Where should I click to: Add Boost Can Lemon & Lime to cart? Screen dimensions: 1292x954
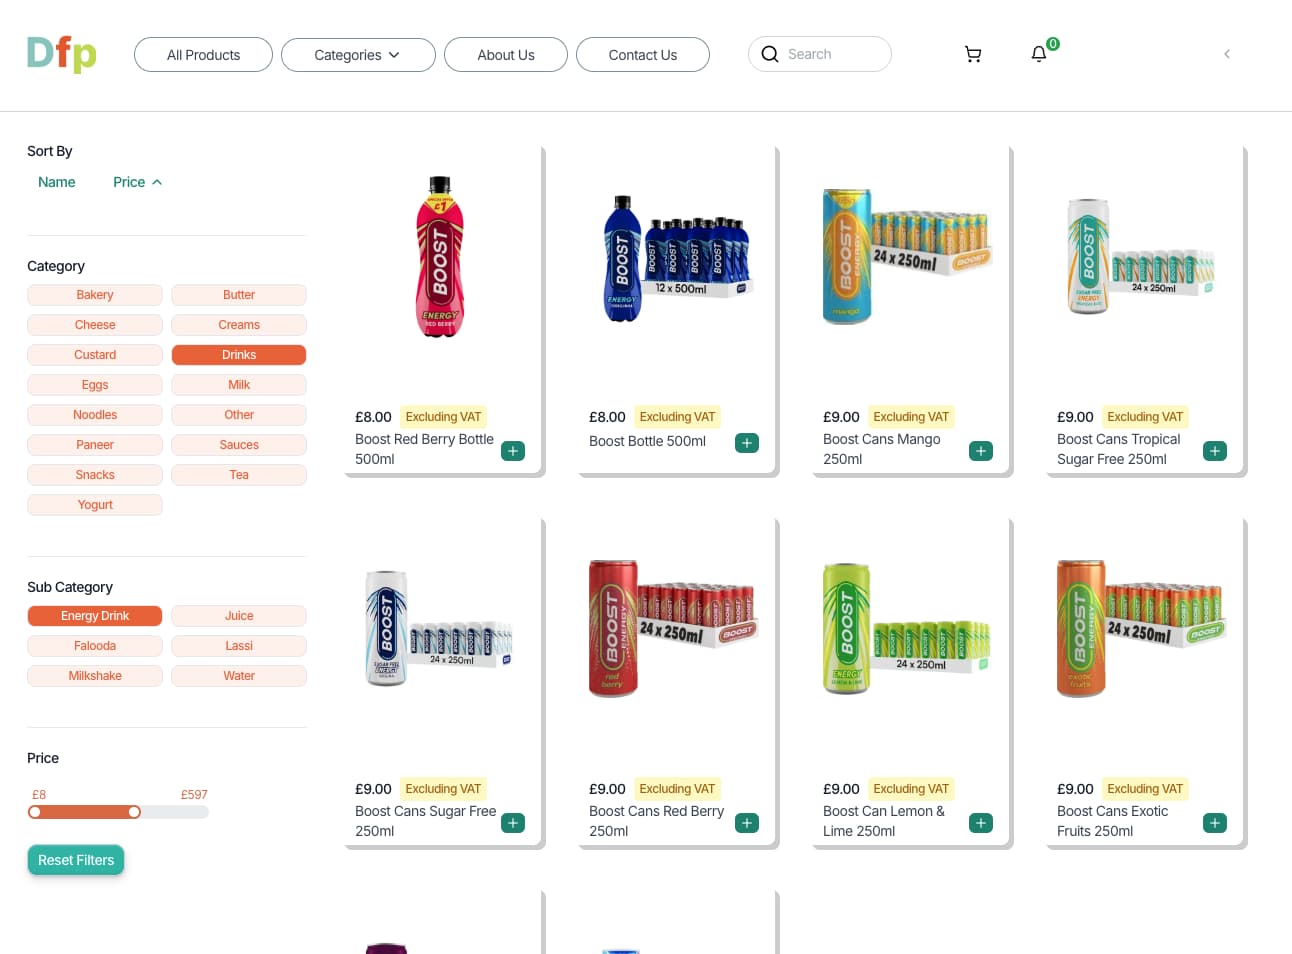coord(981,823)
